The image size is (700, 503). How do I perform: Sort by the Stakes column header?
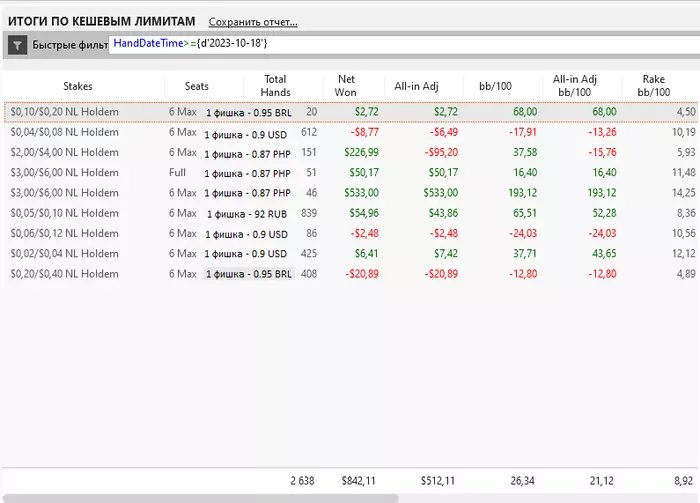(78, 86)
